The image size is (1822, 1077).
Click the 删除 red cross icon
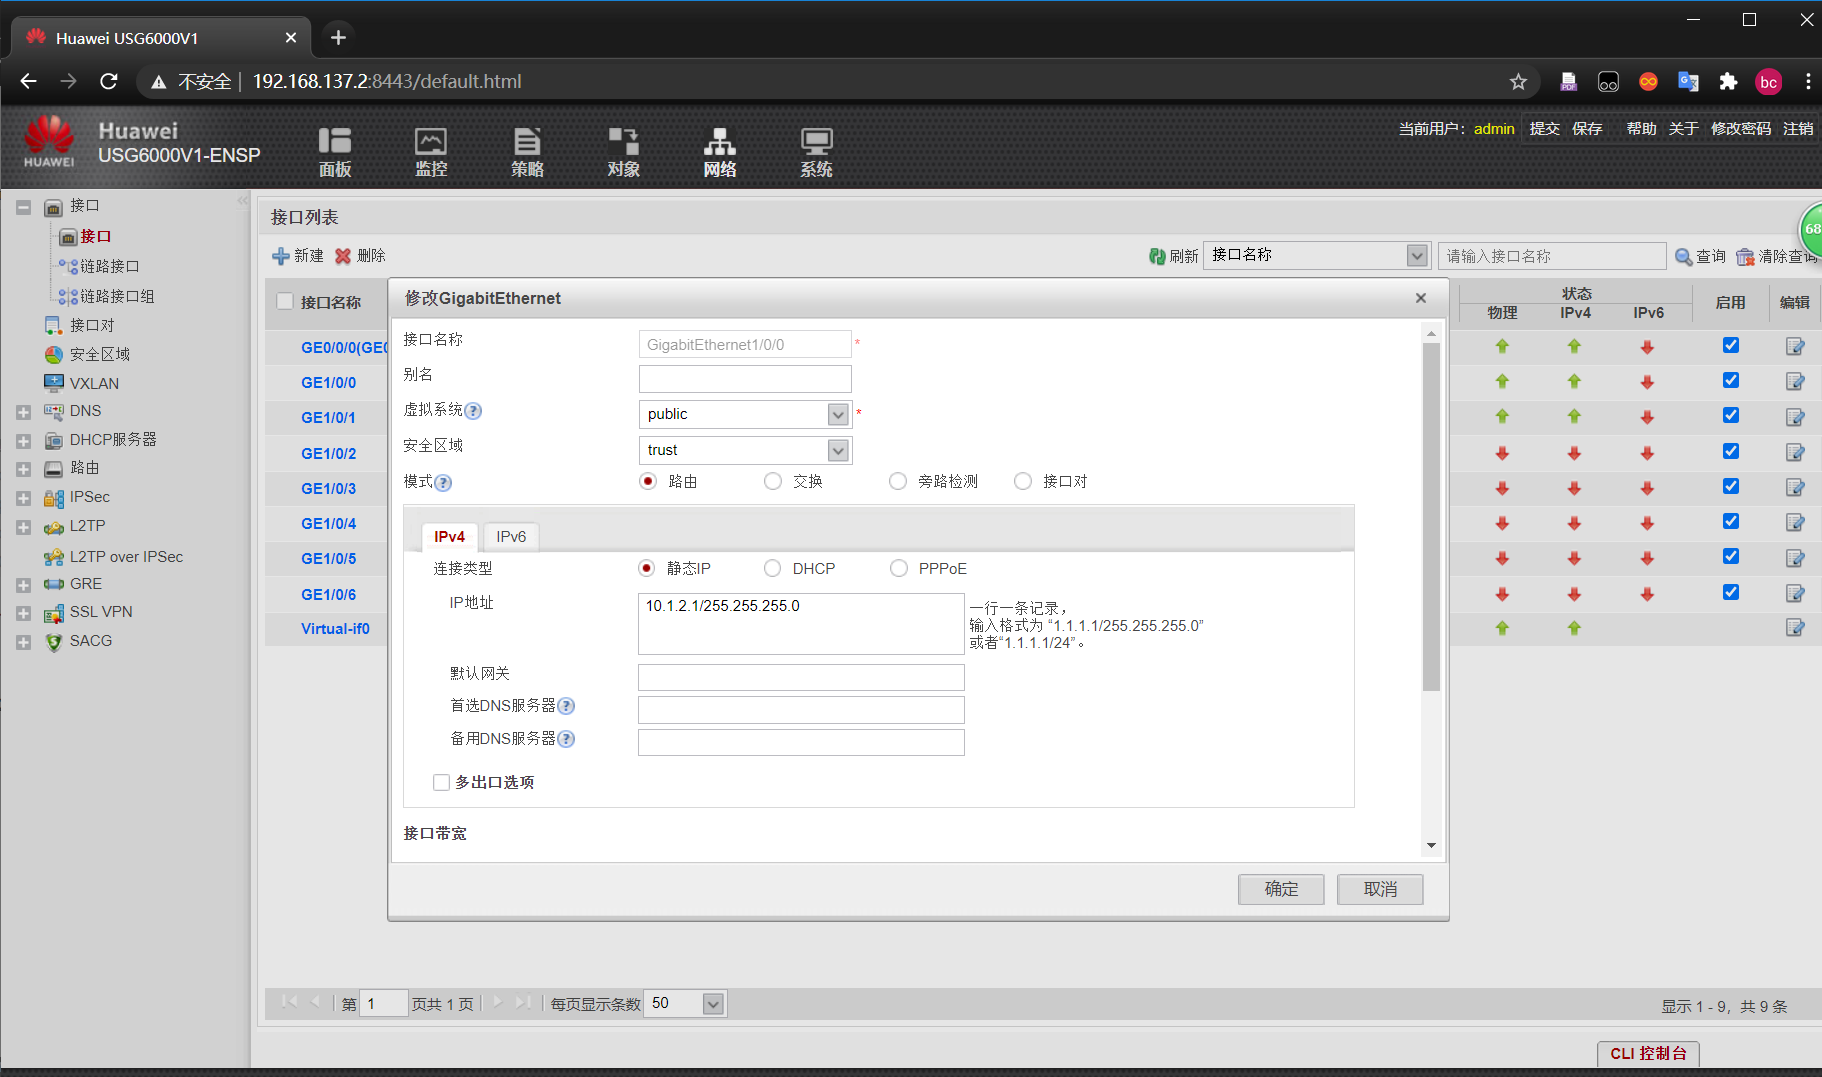point(343,256)
